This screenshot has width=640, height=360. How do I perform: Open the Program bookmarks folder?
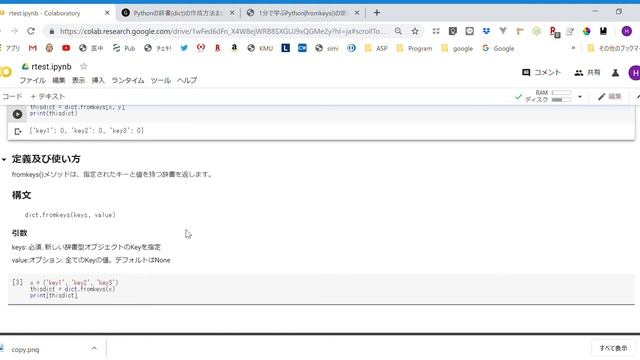coord(414,48)
